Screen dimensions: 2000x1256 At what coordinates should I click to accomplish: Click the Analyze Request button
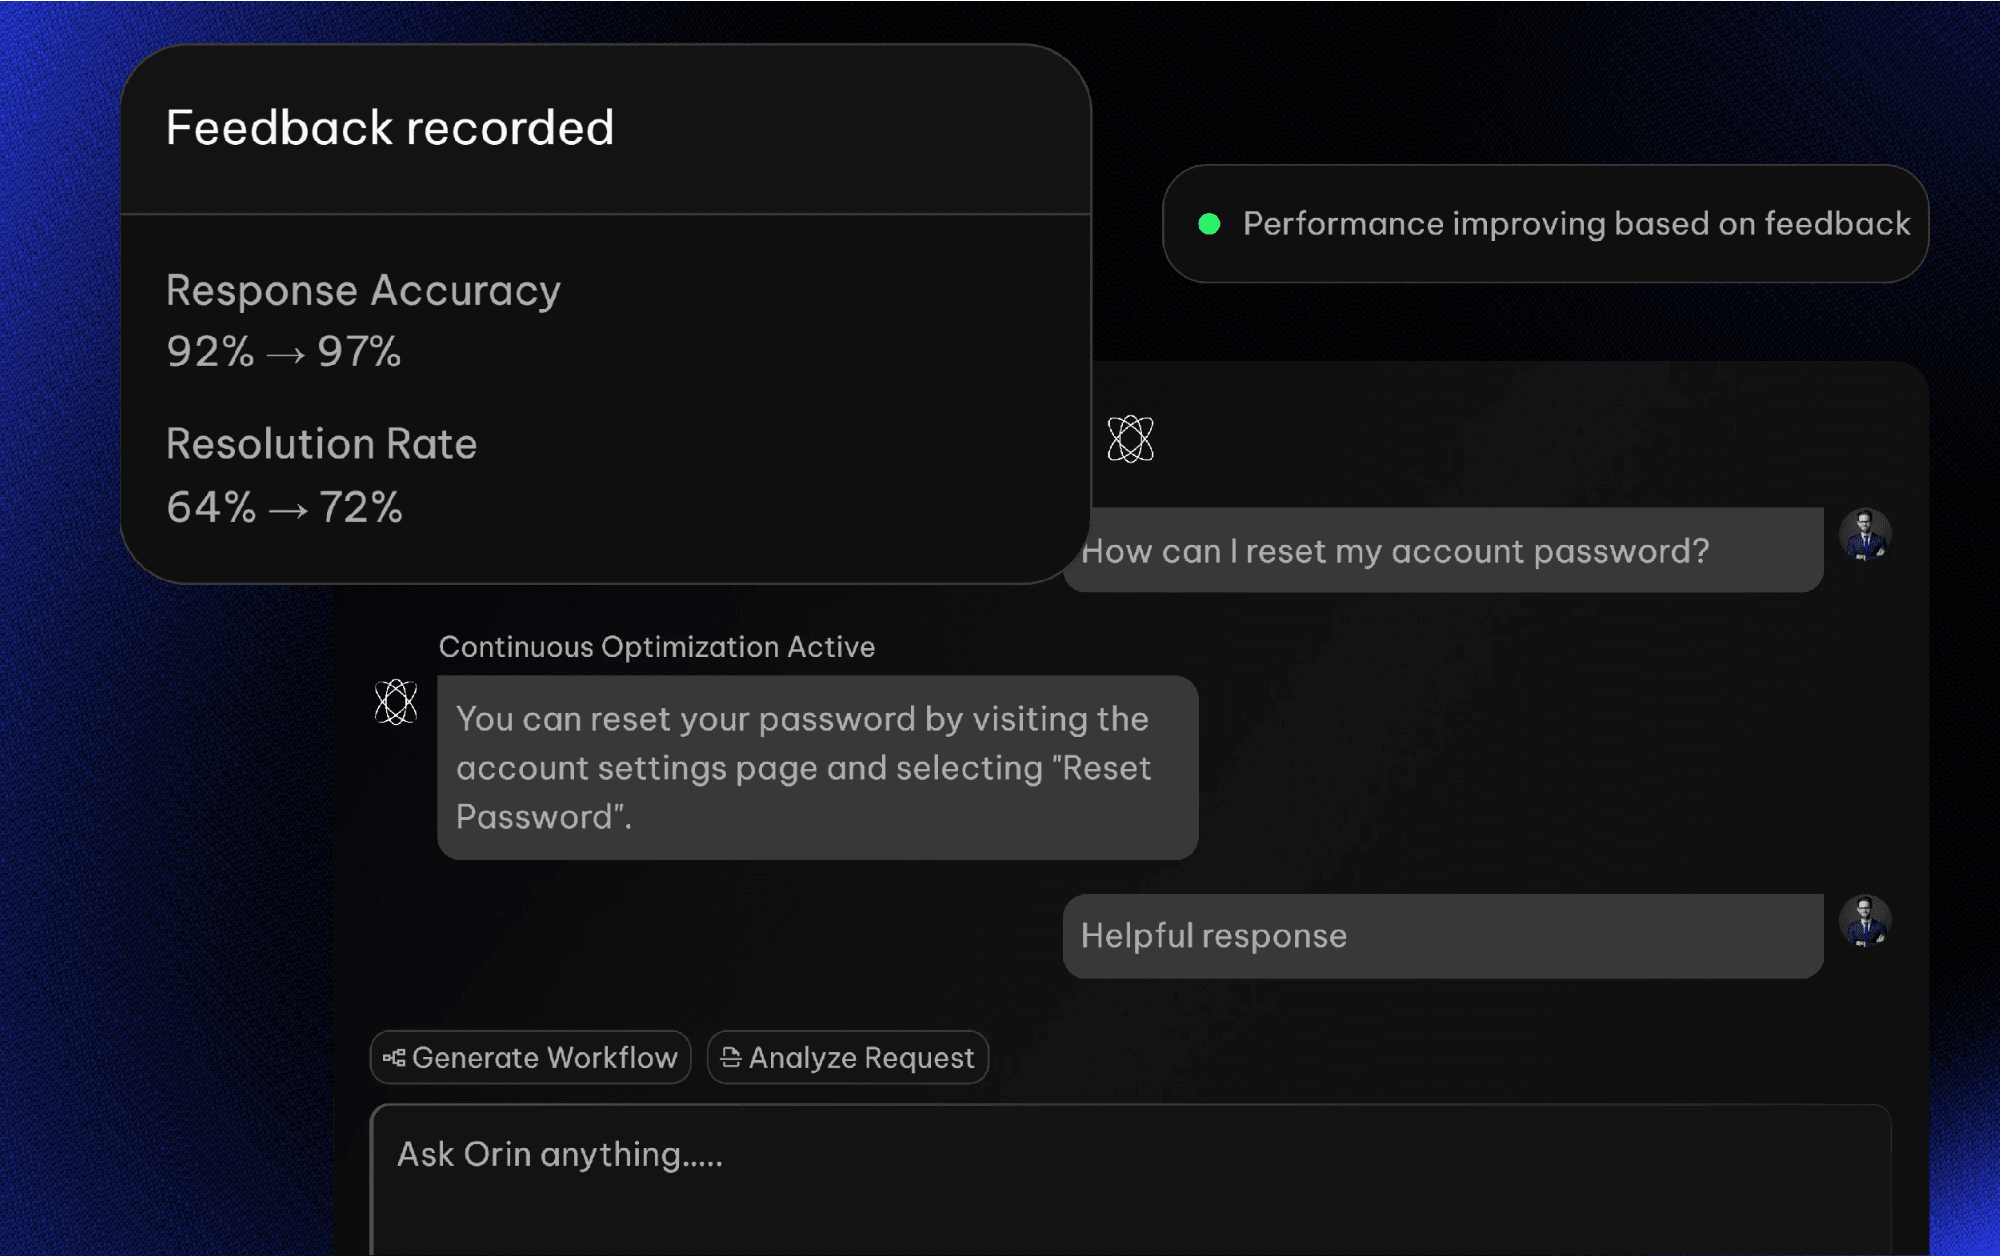(848, 1058)
